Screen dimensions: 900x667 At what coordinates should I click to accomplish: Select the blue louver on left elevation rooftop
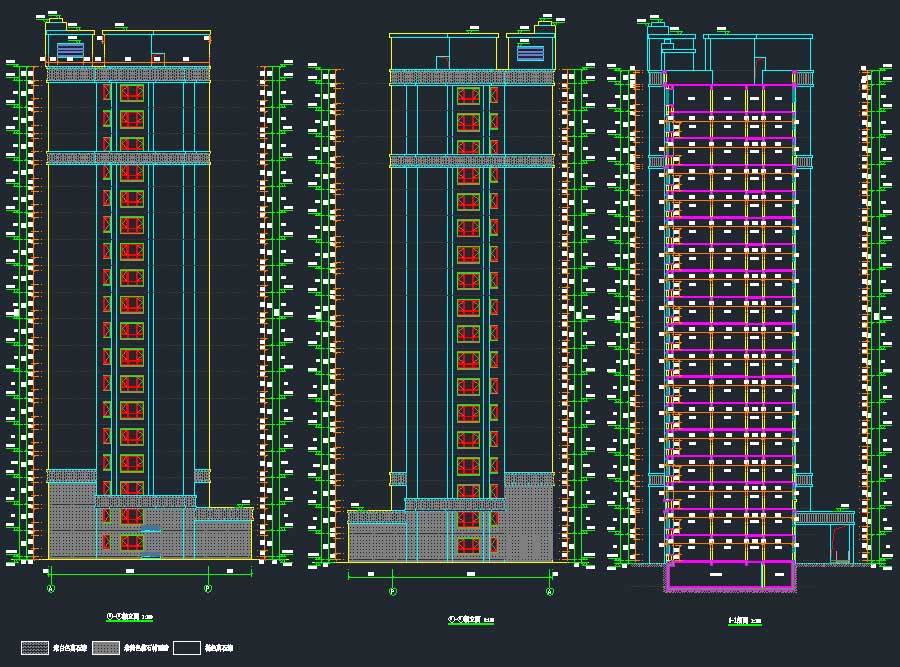[70, 50]
